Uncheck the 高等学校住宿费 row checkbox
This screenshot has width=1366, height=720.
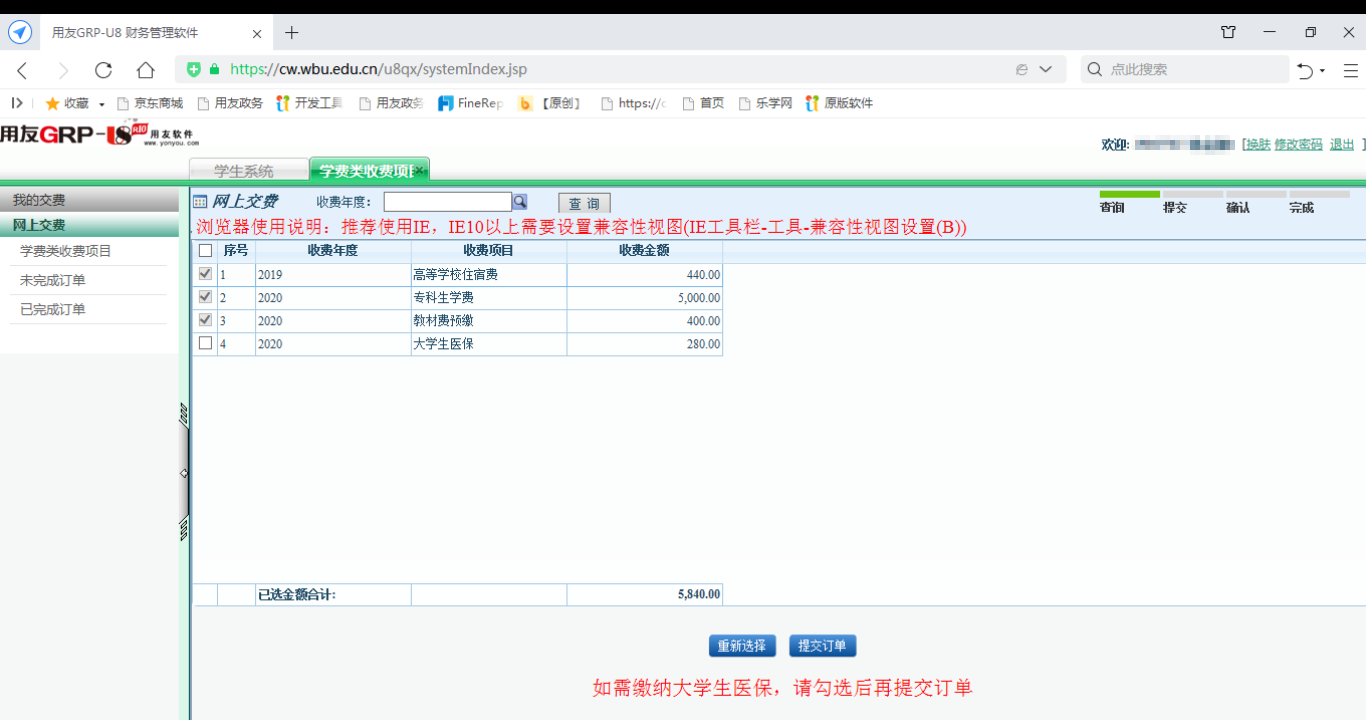[205, 273]
